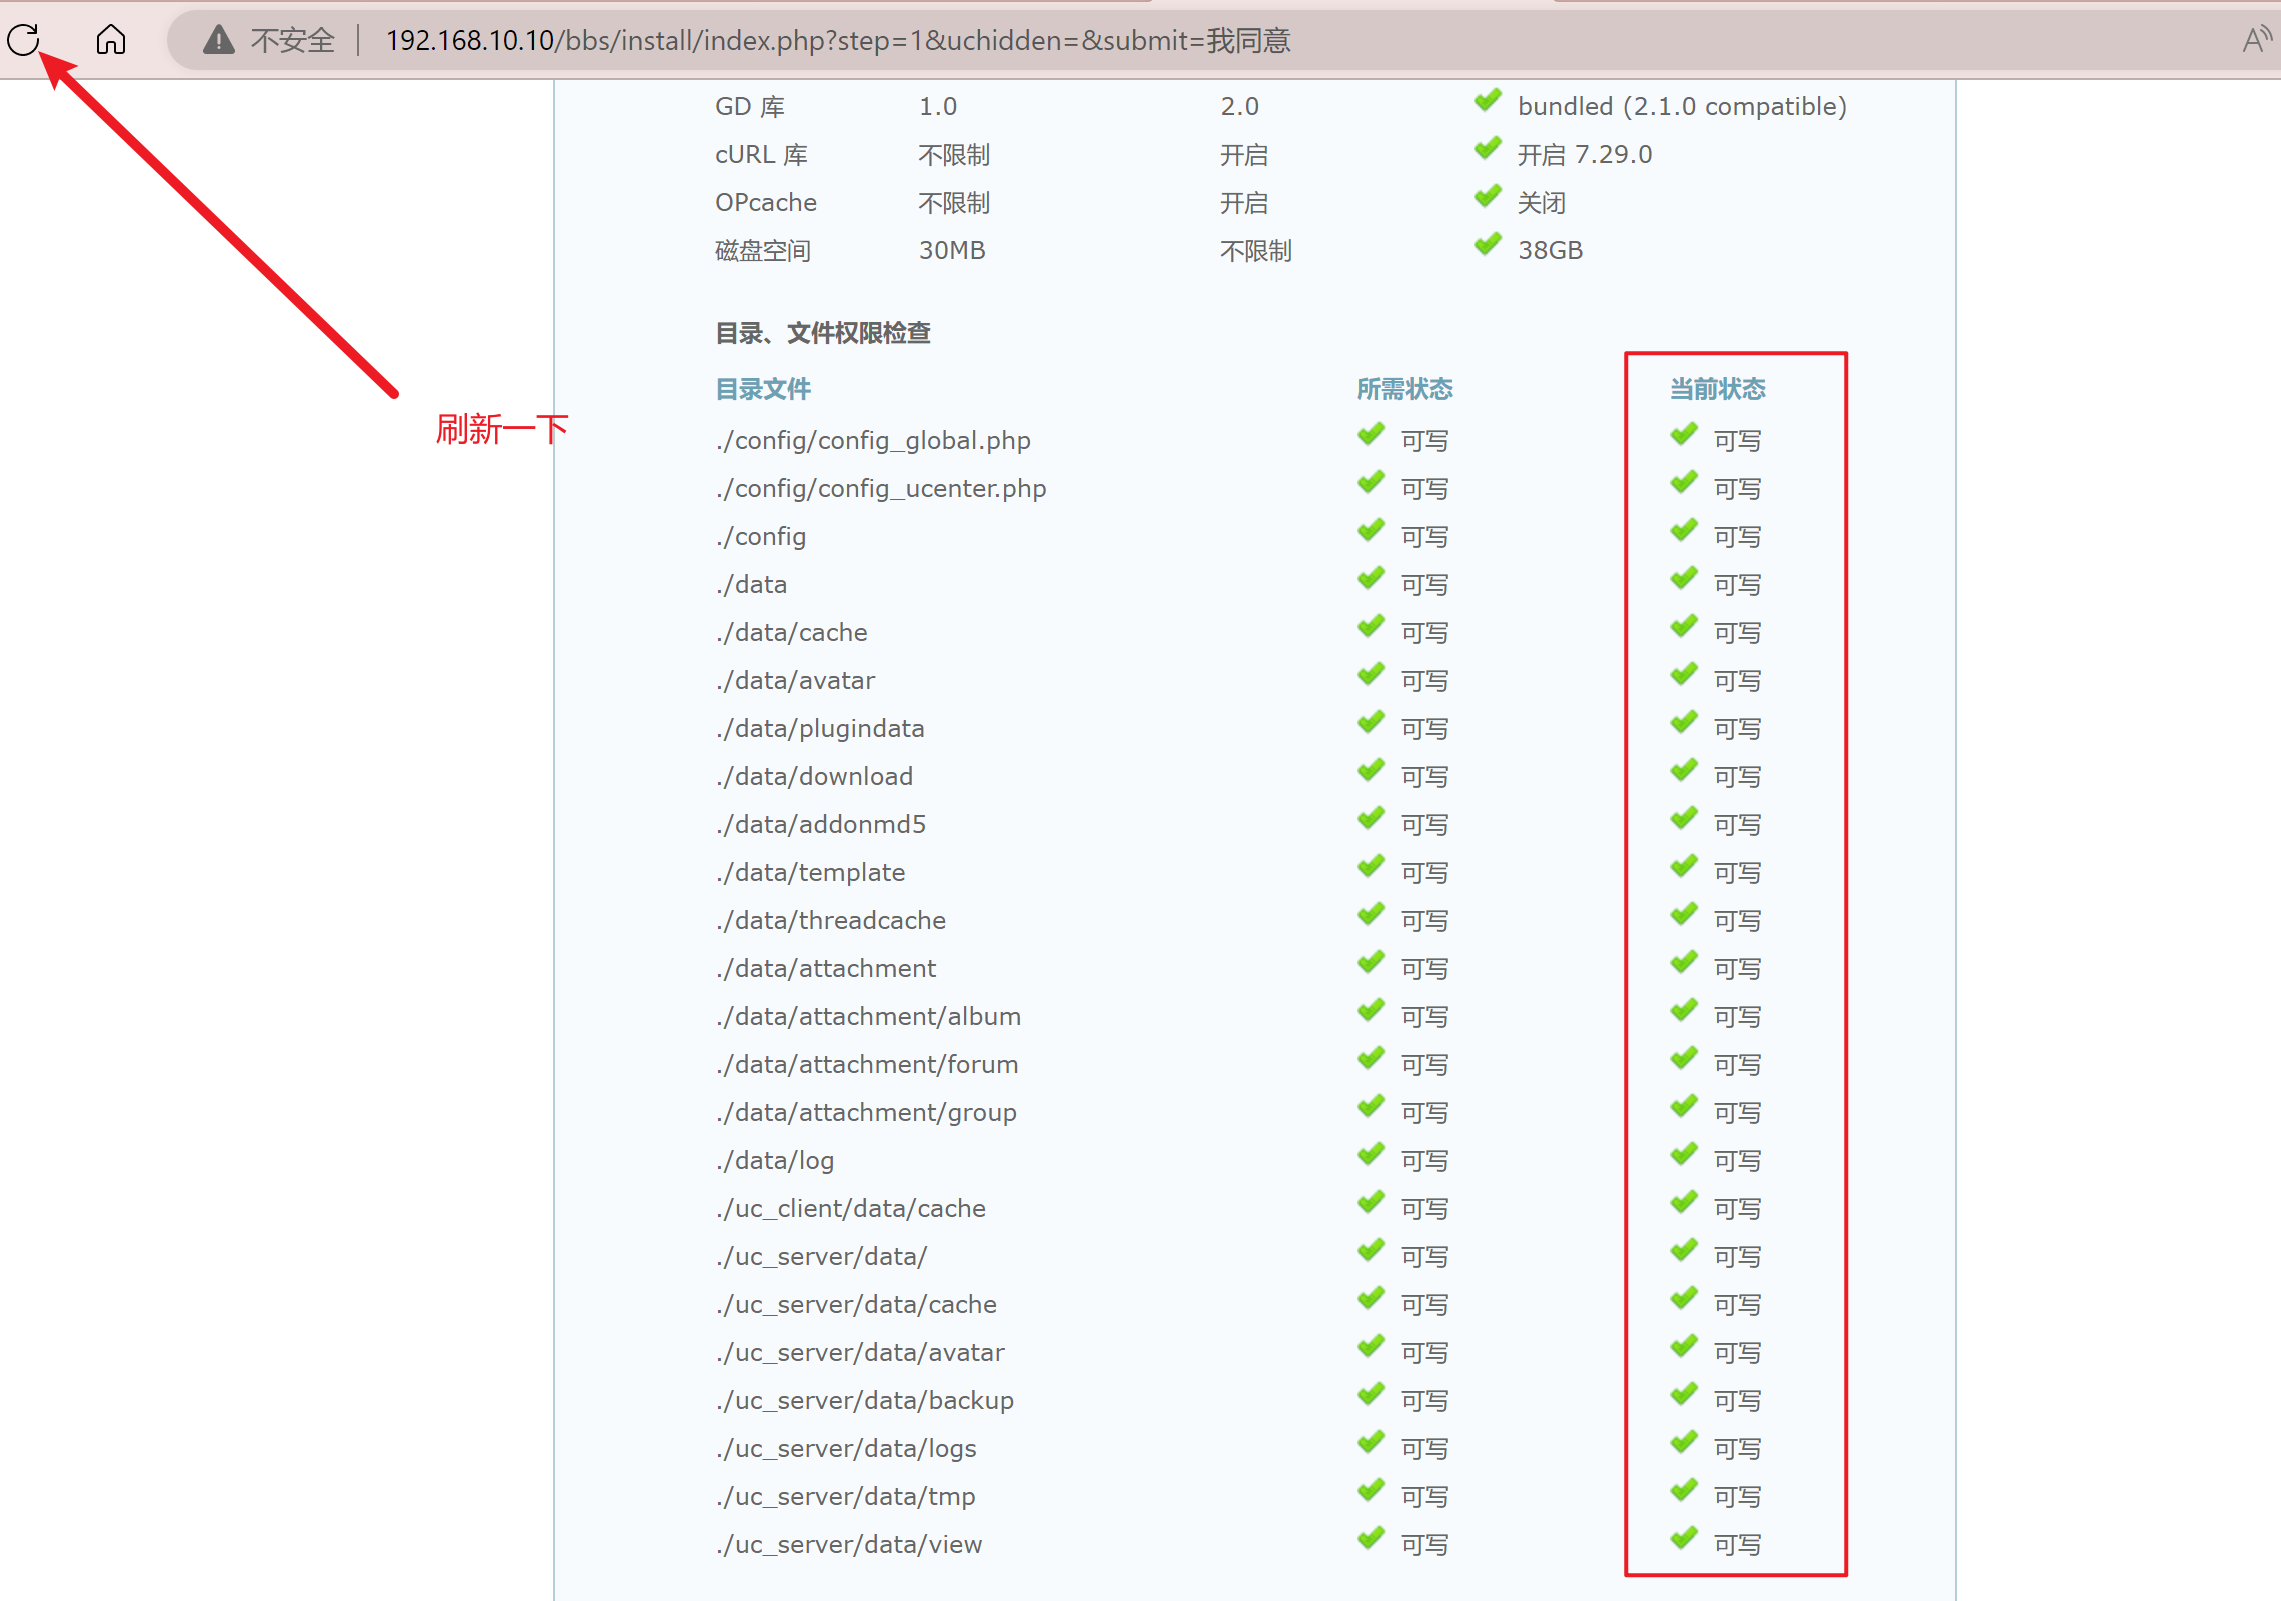Select the ./uc_server/data/logs entry
The image size is (2281, 1601).
pyautogui.click(x=846, y=1449)
